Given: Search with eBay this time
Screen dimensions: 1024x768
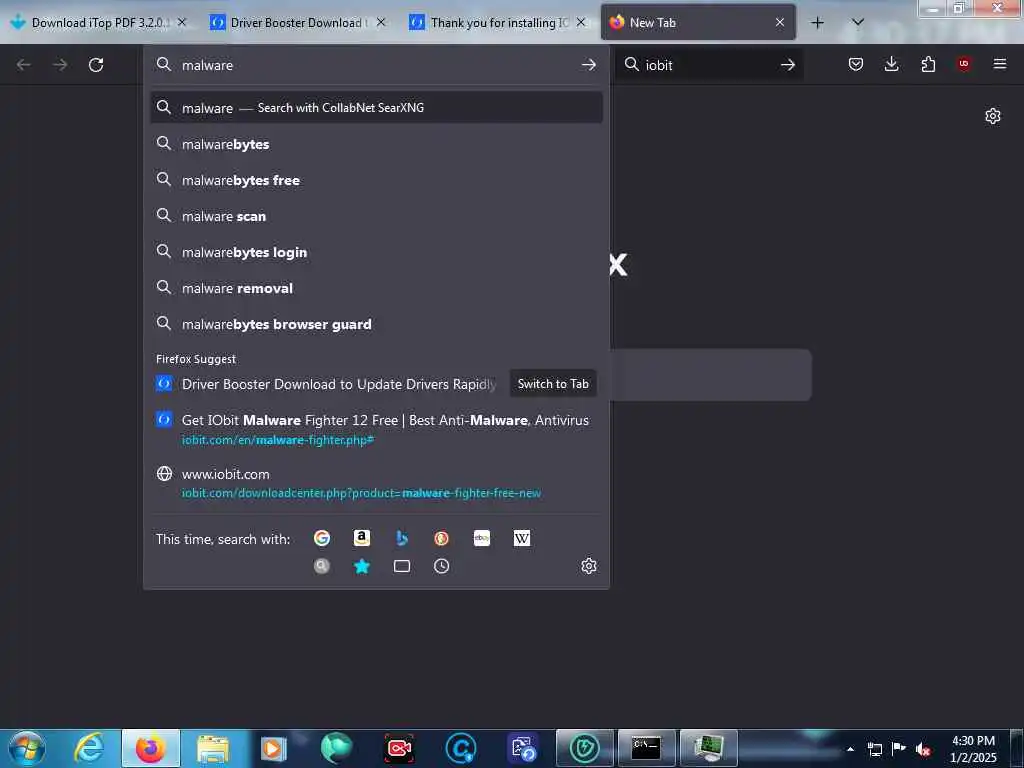Looking at the screenshot, I should [482, 538].
